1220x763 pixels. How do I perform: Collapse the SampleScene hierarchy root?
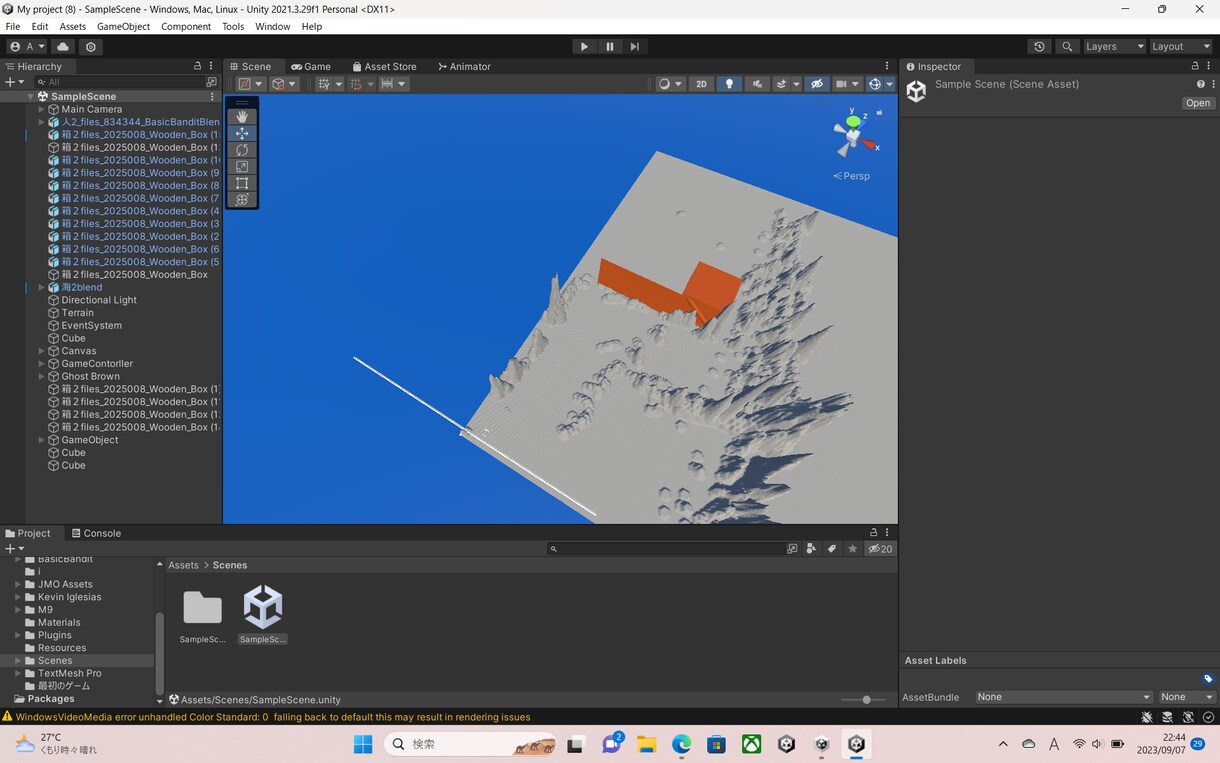click(x=30, y=97)
